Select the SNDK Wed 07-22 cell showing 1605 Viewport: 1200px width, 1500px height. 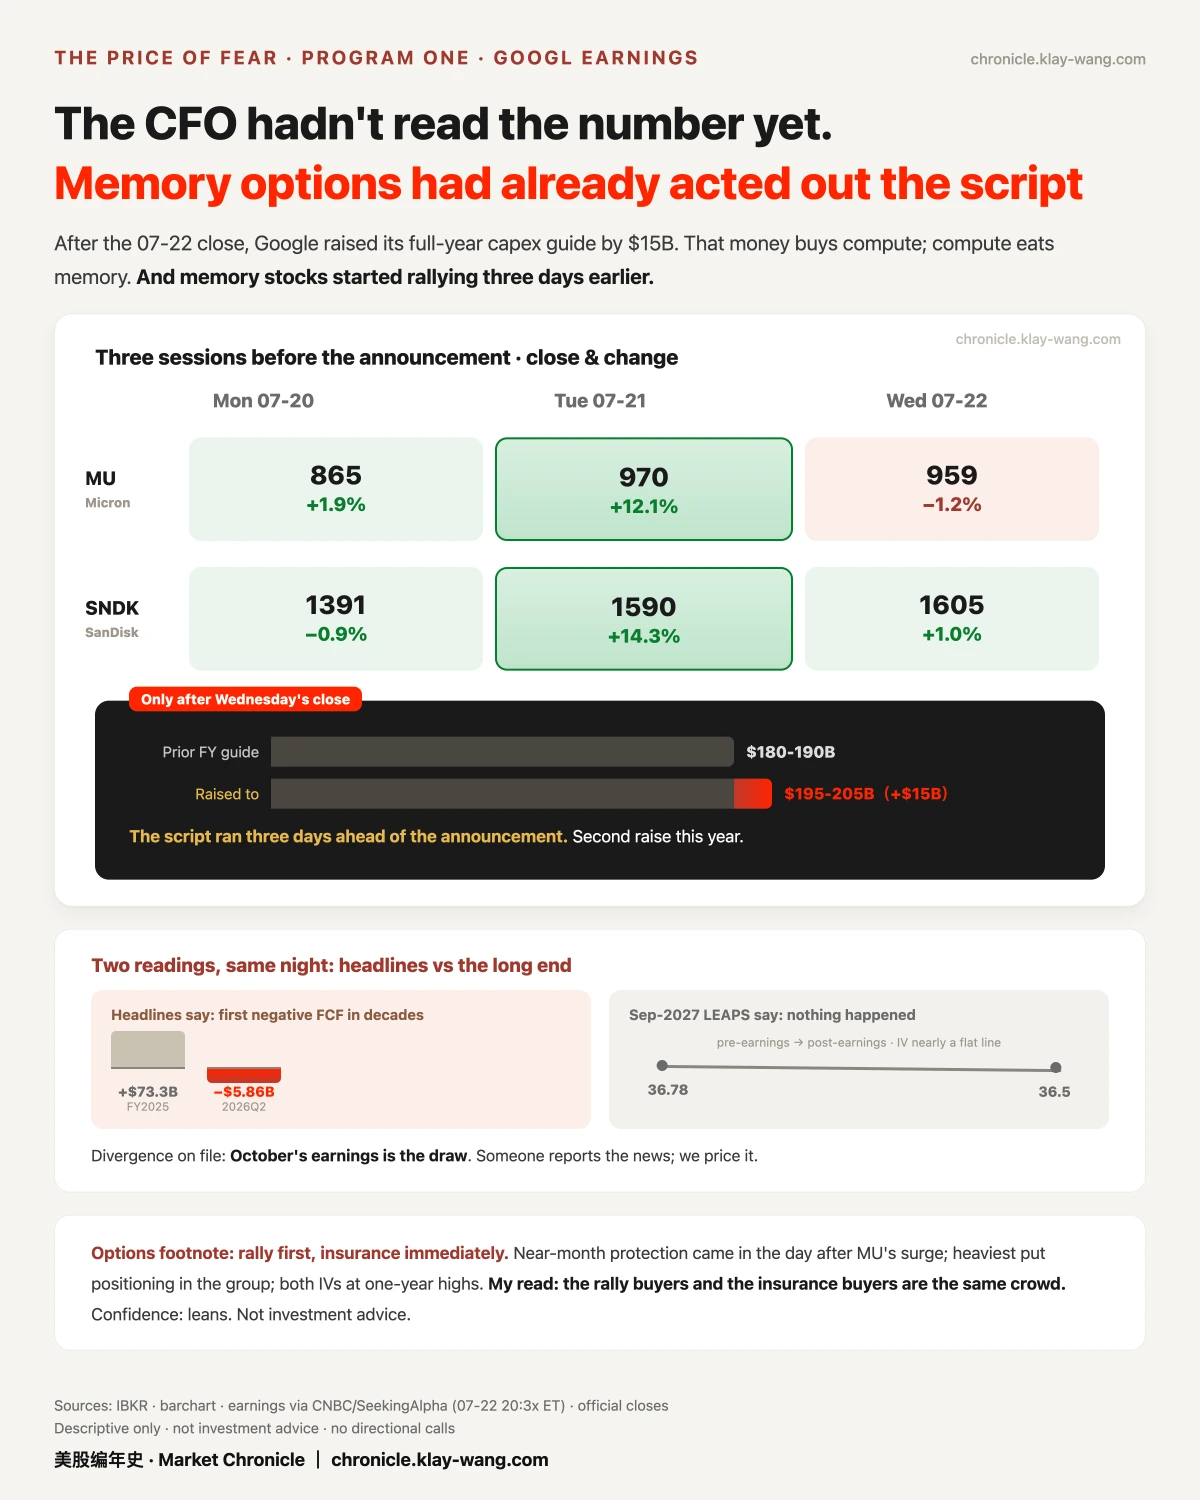pos(952,619)
